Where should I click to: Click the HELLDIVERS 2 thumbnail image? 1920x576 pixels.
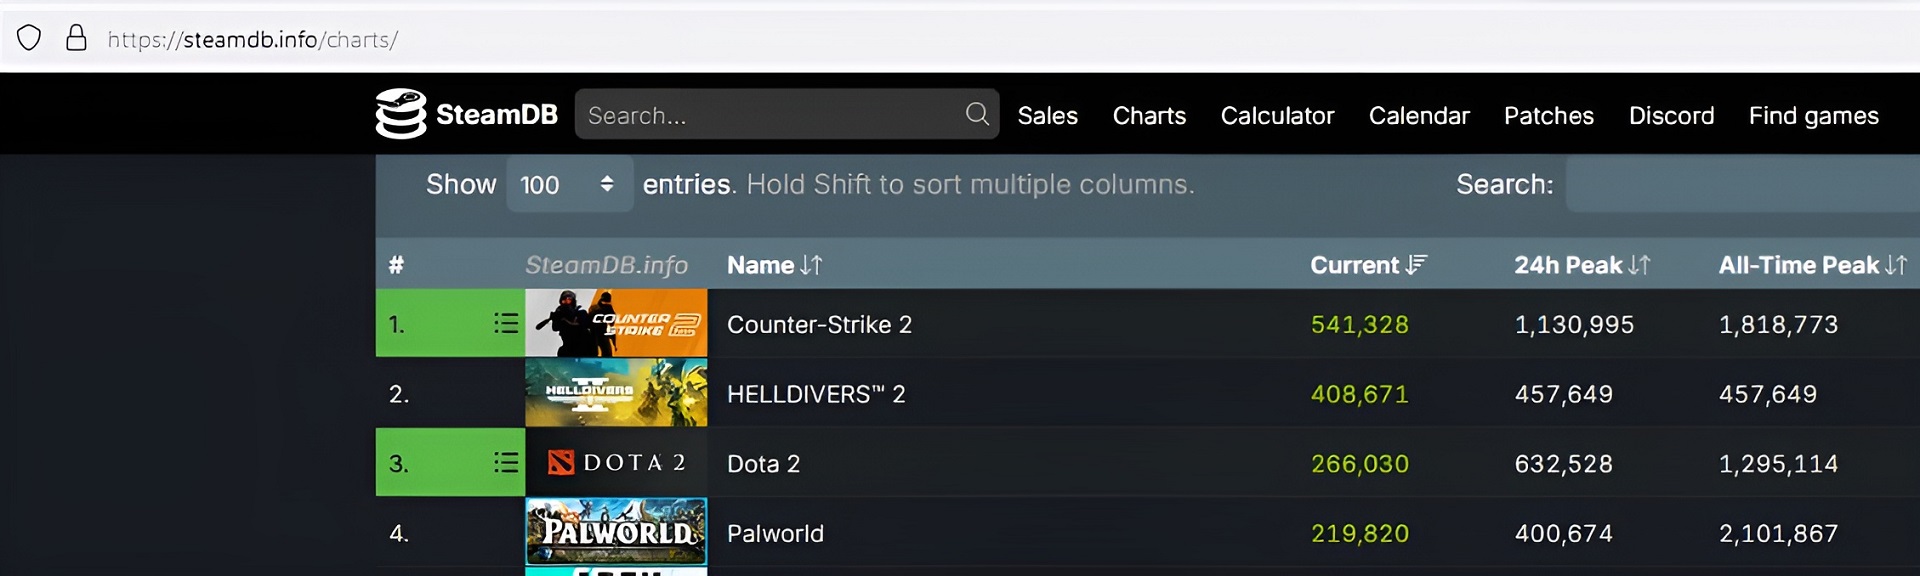point(616,393)
